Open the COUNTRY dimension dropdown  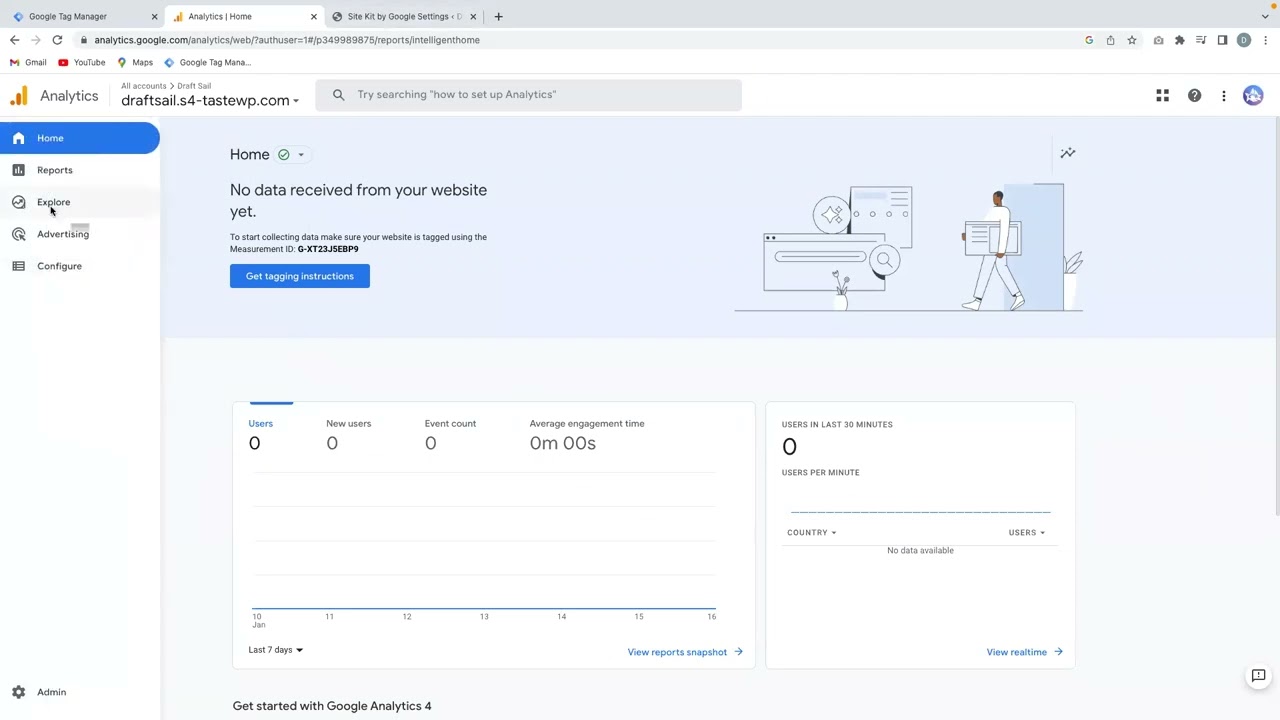click(811, 533)
